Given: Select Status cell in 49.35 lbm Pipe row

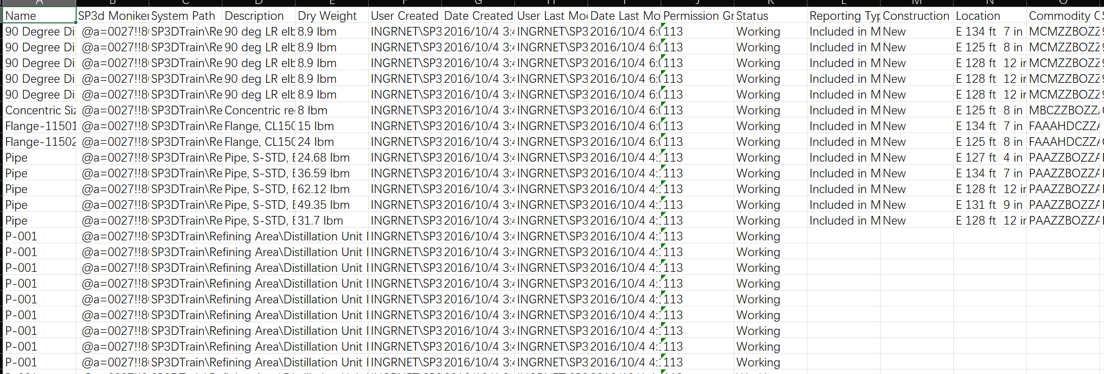Looking at the screenshot, I should (x=772, y=205).
